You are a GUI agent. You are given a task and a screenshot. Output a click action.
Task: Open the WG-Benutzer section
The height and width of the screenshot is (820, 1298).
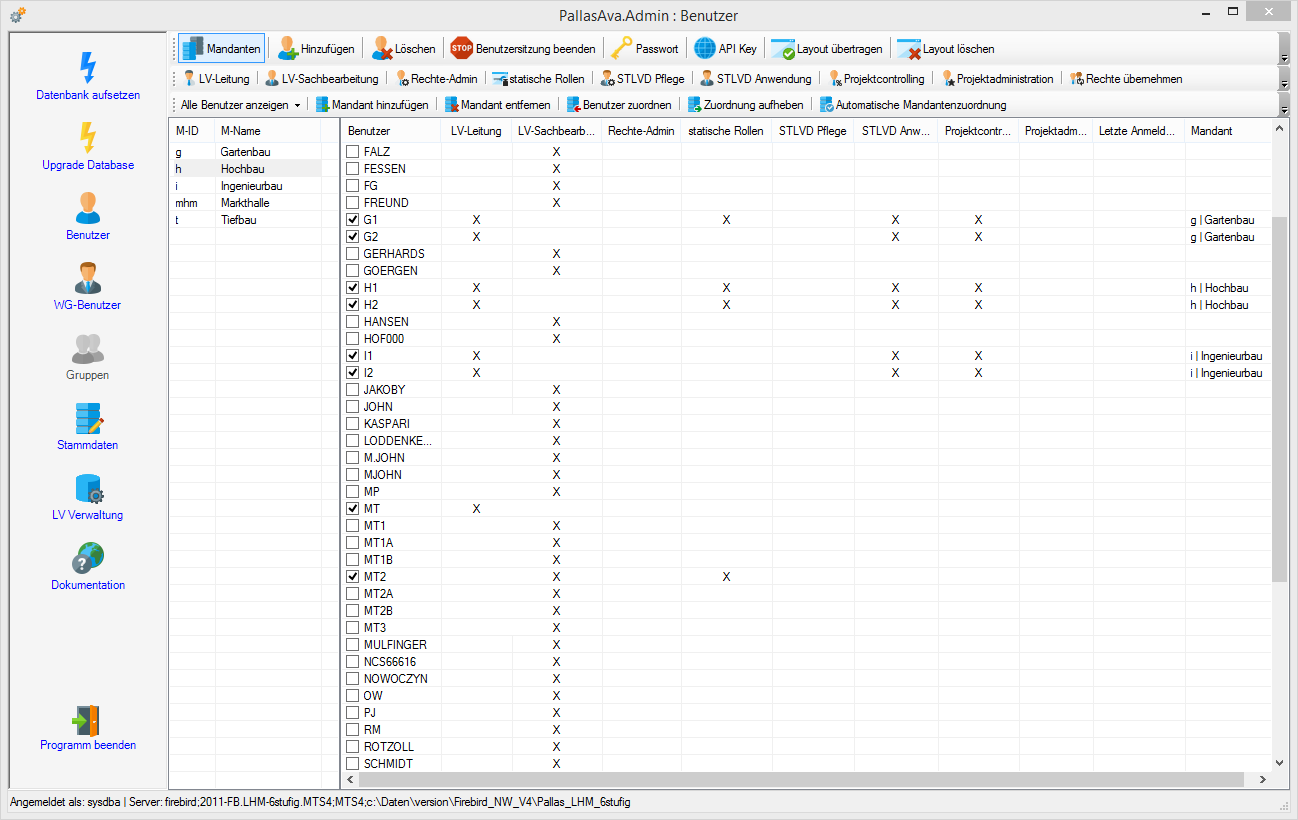[x=88, y=286]
